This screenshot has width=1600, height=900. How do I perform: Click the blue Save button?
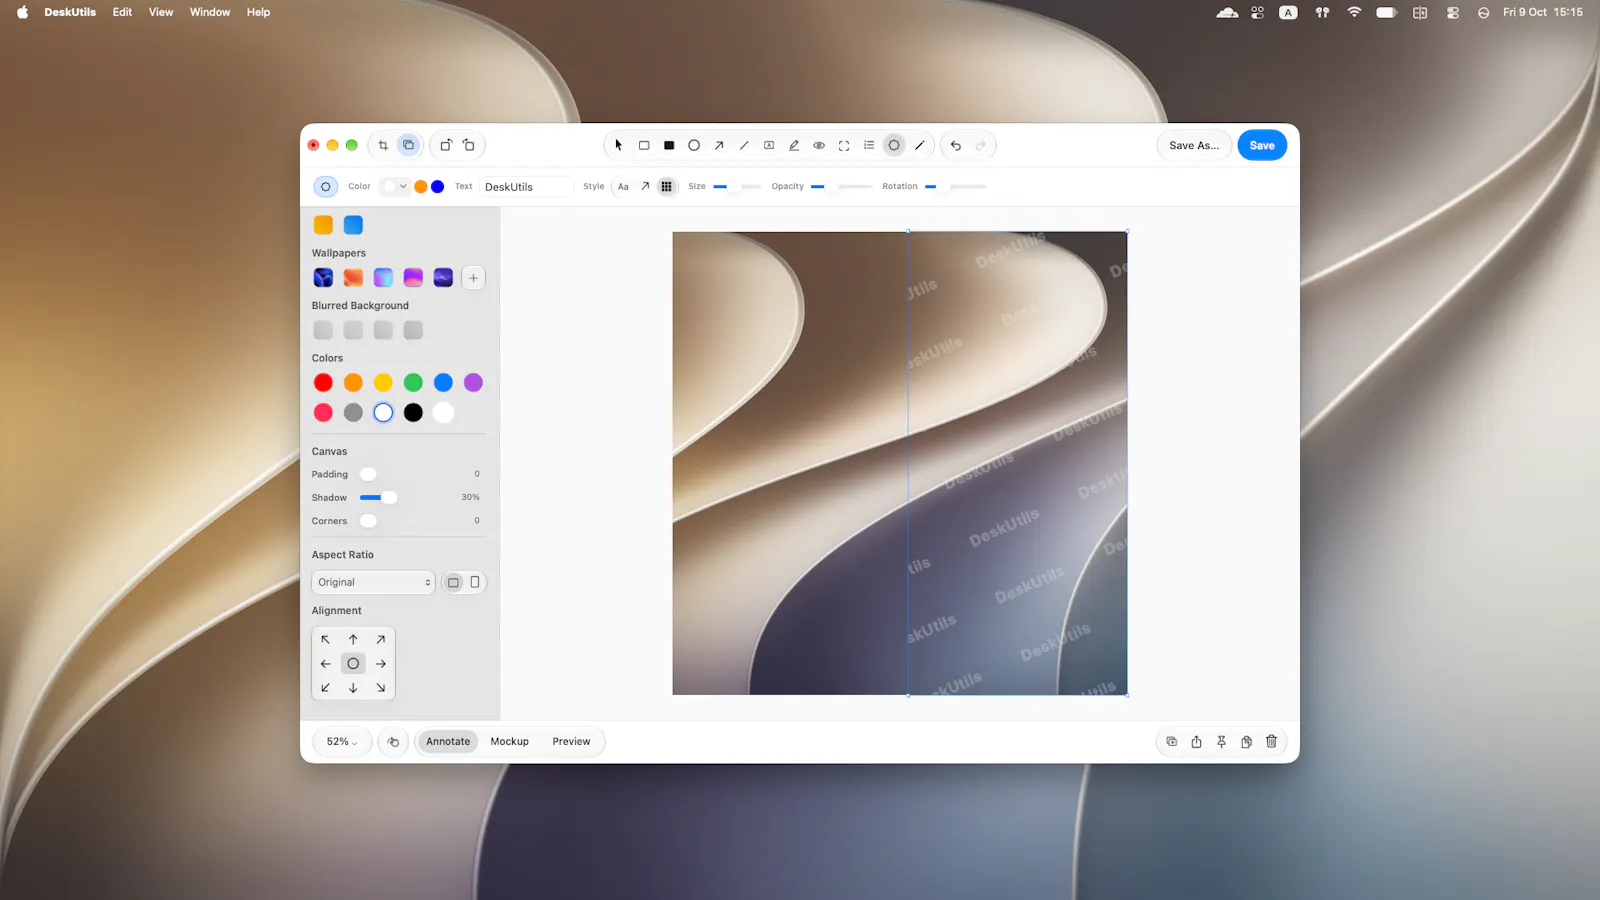coord(1262,145)
